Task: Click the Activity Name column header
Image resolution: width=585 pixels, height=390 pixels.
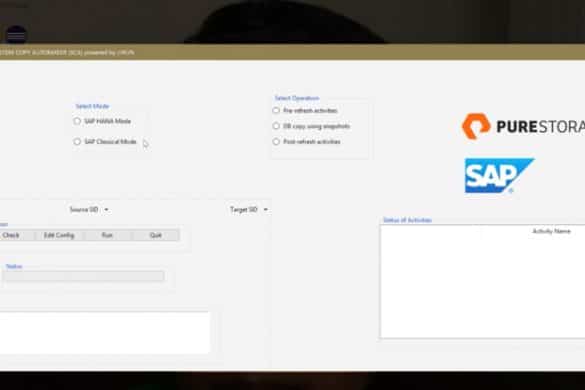Action: (551, 231)
